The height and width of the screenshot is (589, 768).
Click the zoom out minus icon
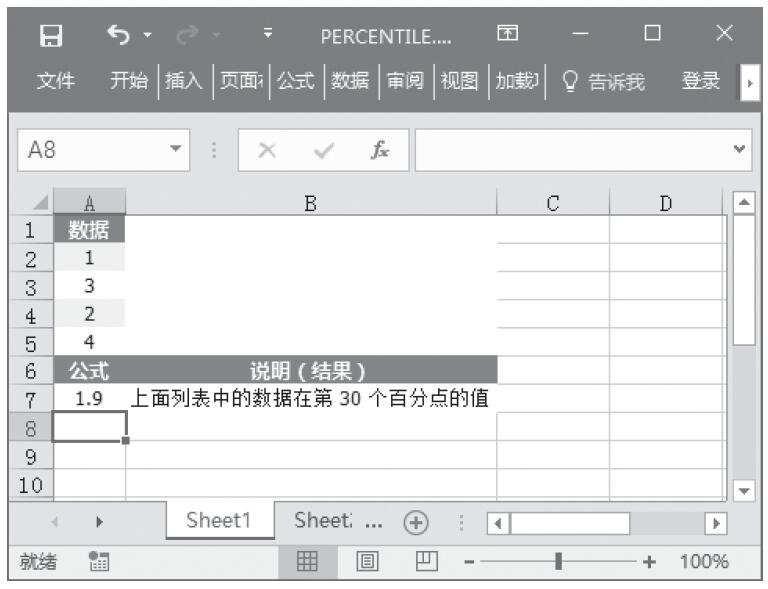(x=469, y=562)
